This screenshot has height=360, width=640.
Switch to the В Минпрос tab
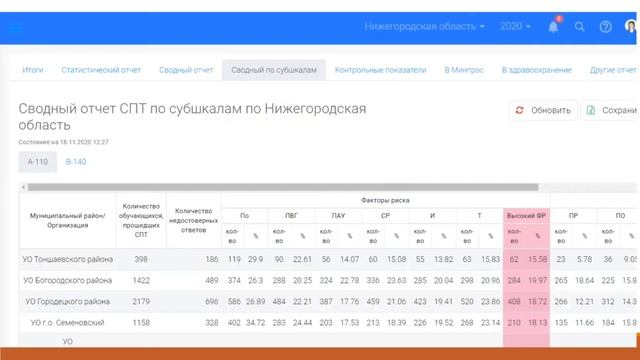[464, 70]
